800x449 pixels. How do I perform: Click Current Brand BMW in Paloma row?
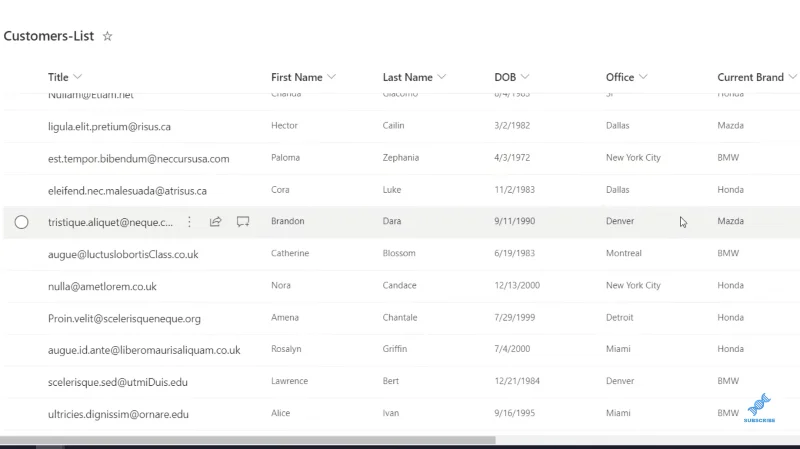pyautogui.click(x=728, y=158)
